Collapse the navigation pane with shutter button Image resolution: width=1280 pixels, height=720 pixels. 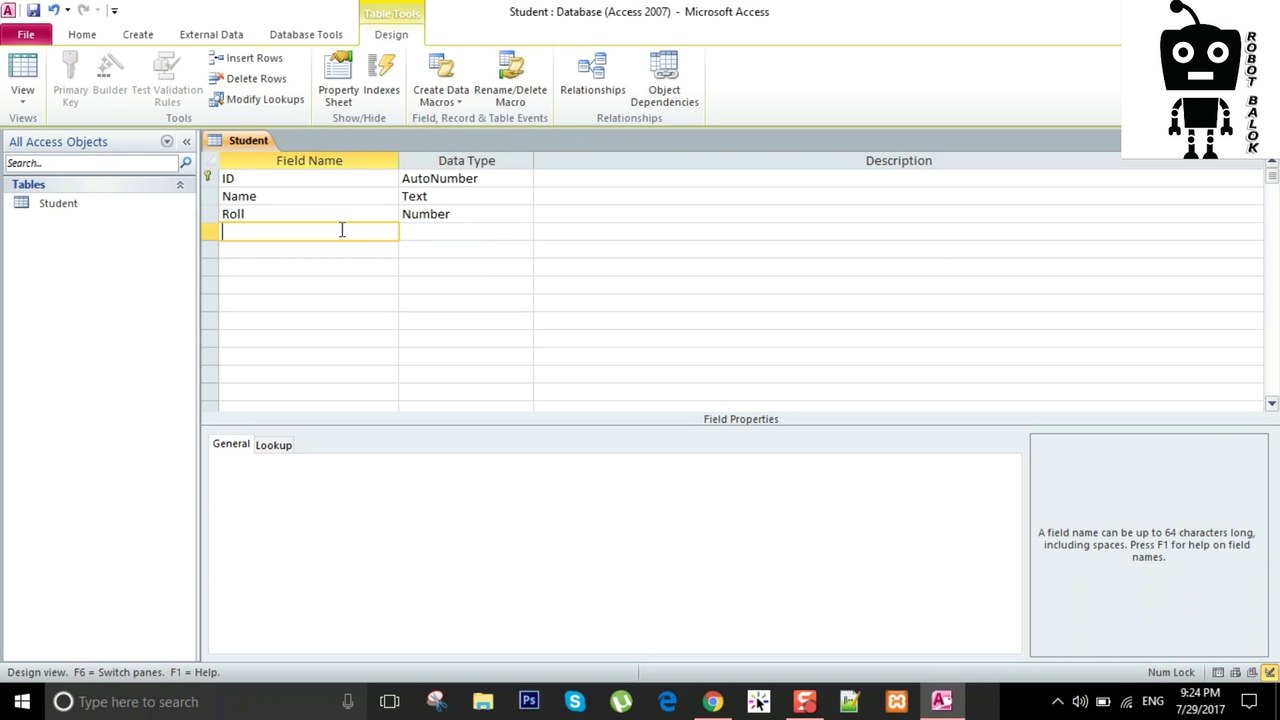pyautogui.click(x=186, y=142)
